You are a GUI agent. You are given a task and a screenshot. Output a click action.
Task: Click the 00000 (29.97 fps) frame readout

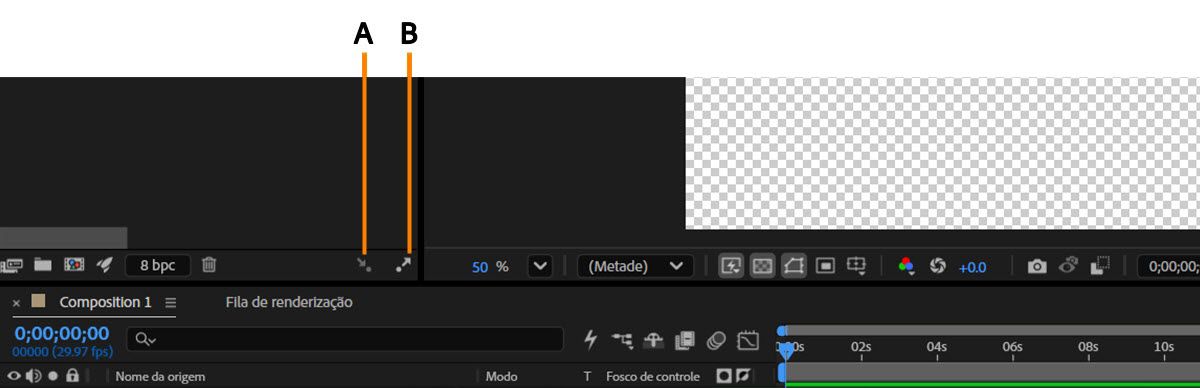point(62,352)
